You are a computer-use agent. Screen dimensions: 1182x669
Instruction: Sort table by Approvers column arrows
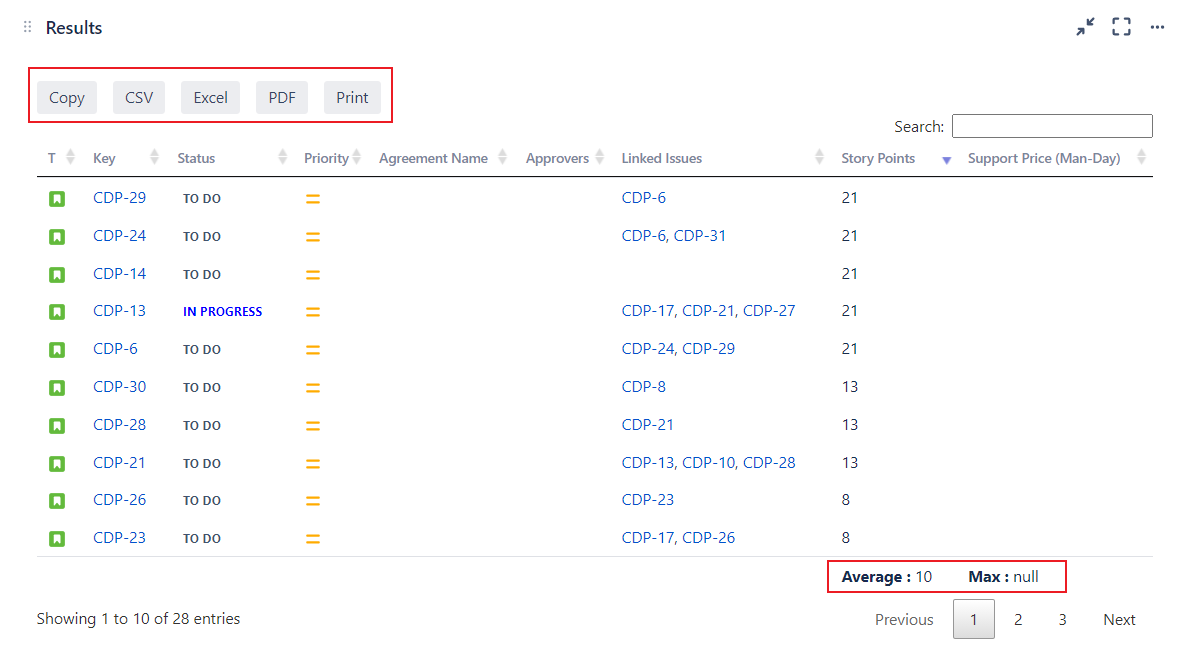pyautogui.click(x=600, y=157)
